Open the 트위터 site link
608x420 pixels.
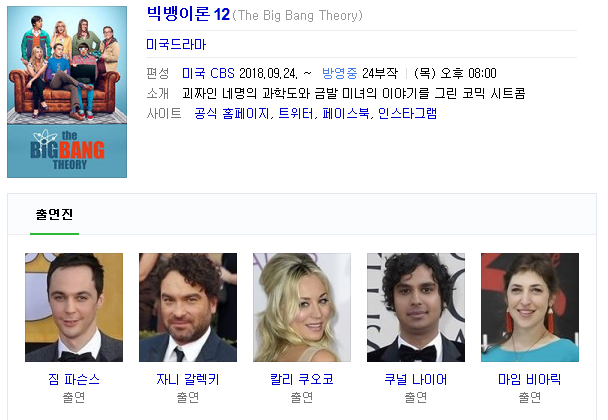click(295, 113)
